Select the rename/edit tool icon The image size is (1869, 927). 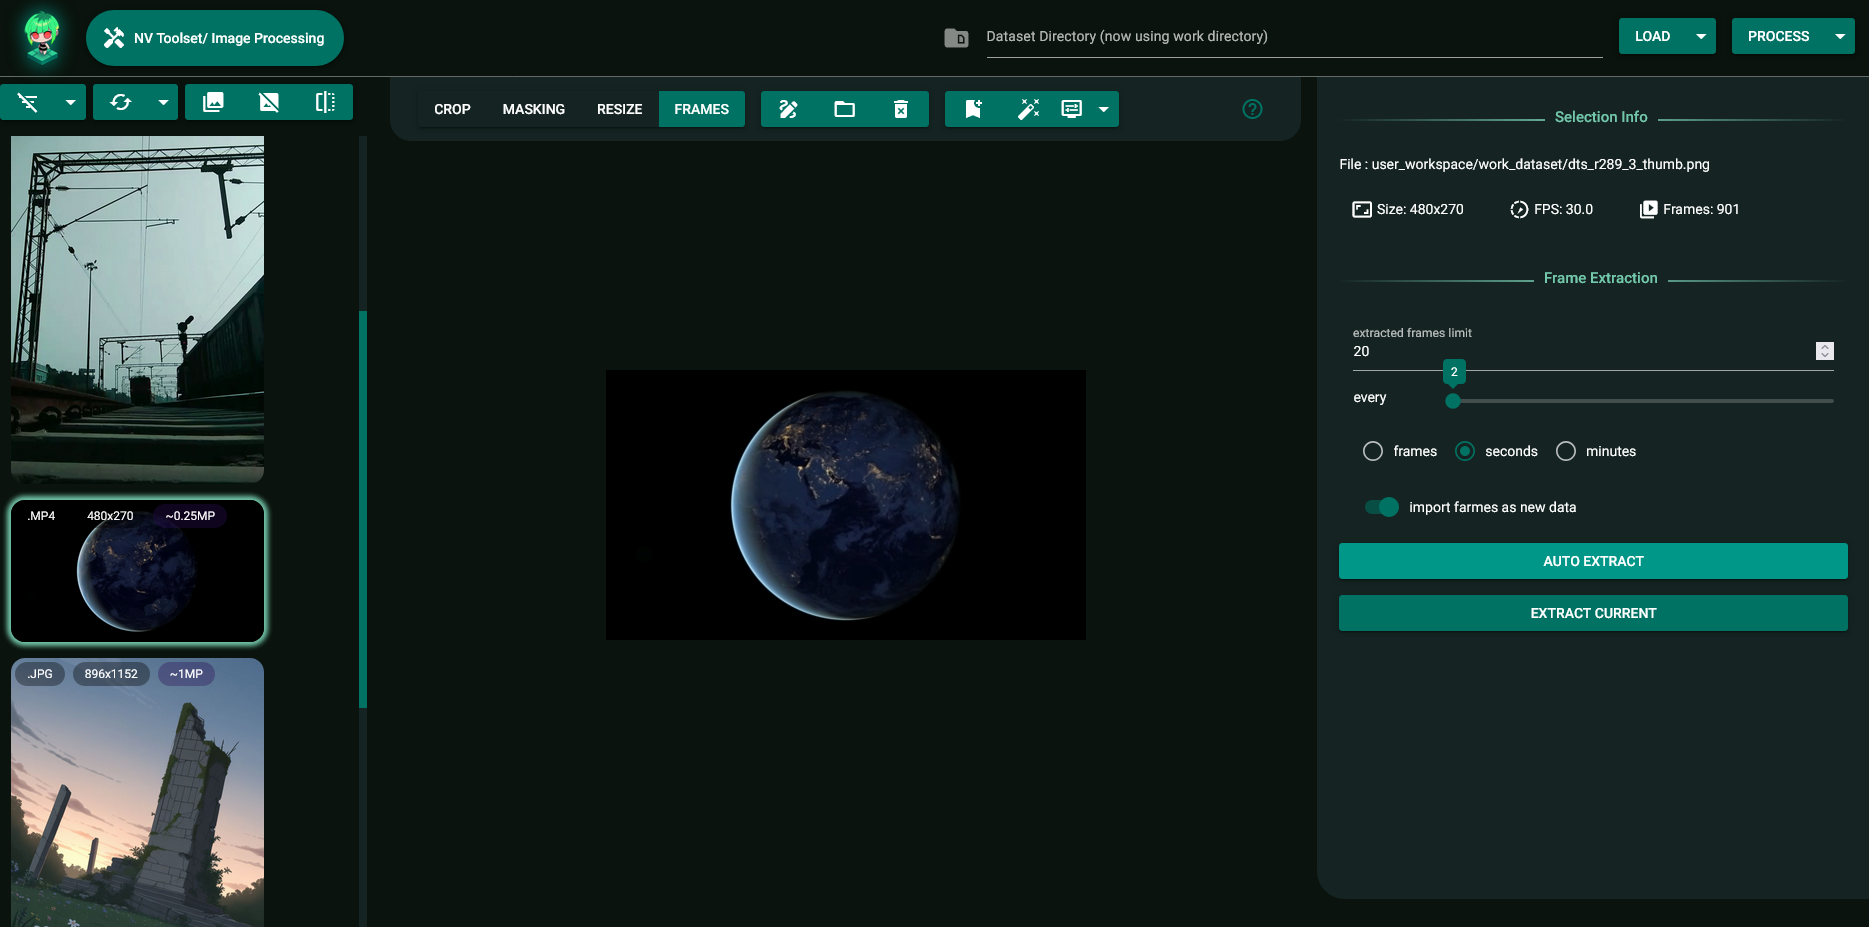(x=788, y=109)
